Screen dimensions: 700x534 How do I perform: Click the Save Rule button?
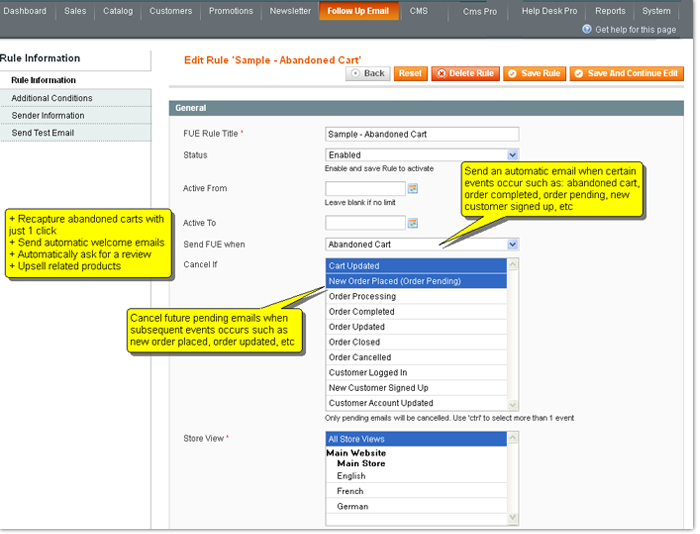534,73
